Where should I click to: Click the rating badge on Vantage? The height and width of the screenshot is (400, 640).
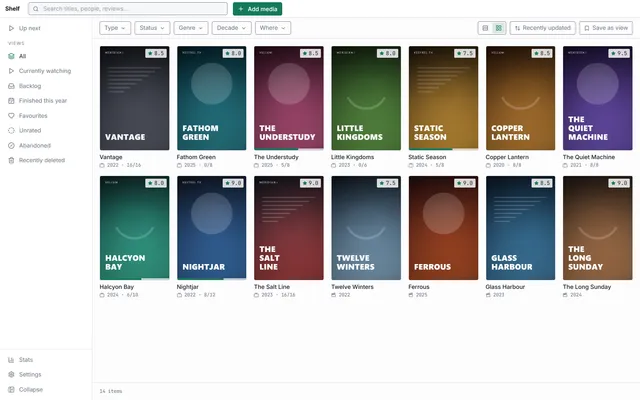[x=156, y=53]
